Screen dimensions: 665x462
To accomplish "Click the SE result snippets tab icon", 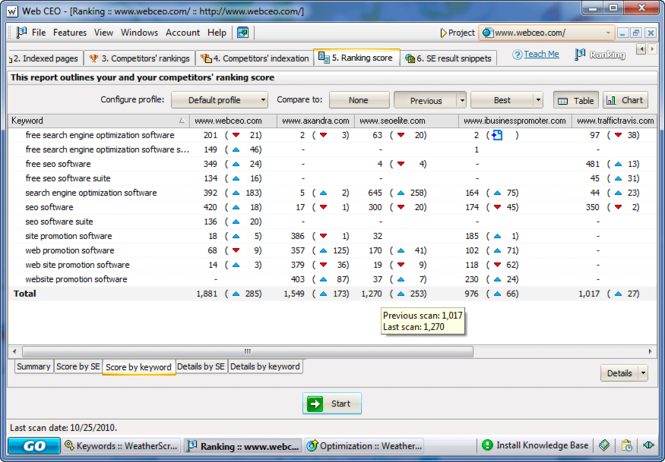I will pos(410,59).
